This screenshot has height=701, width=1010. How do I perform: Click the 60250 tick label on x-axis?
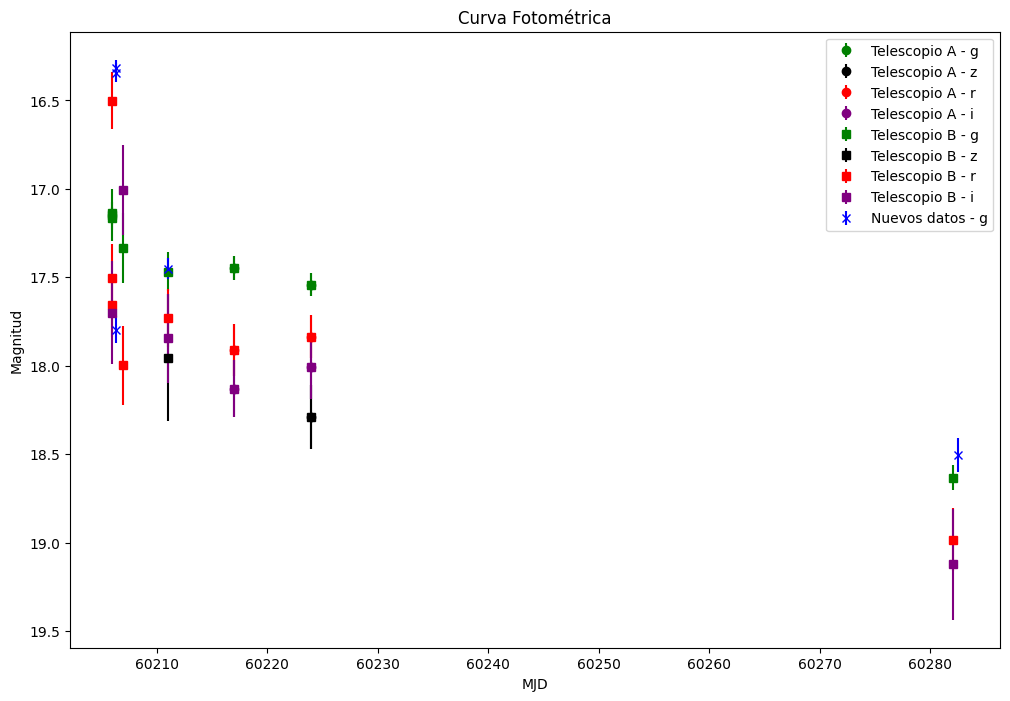click(599, 664)
